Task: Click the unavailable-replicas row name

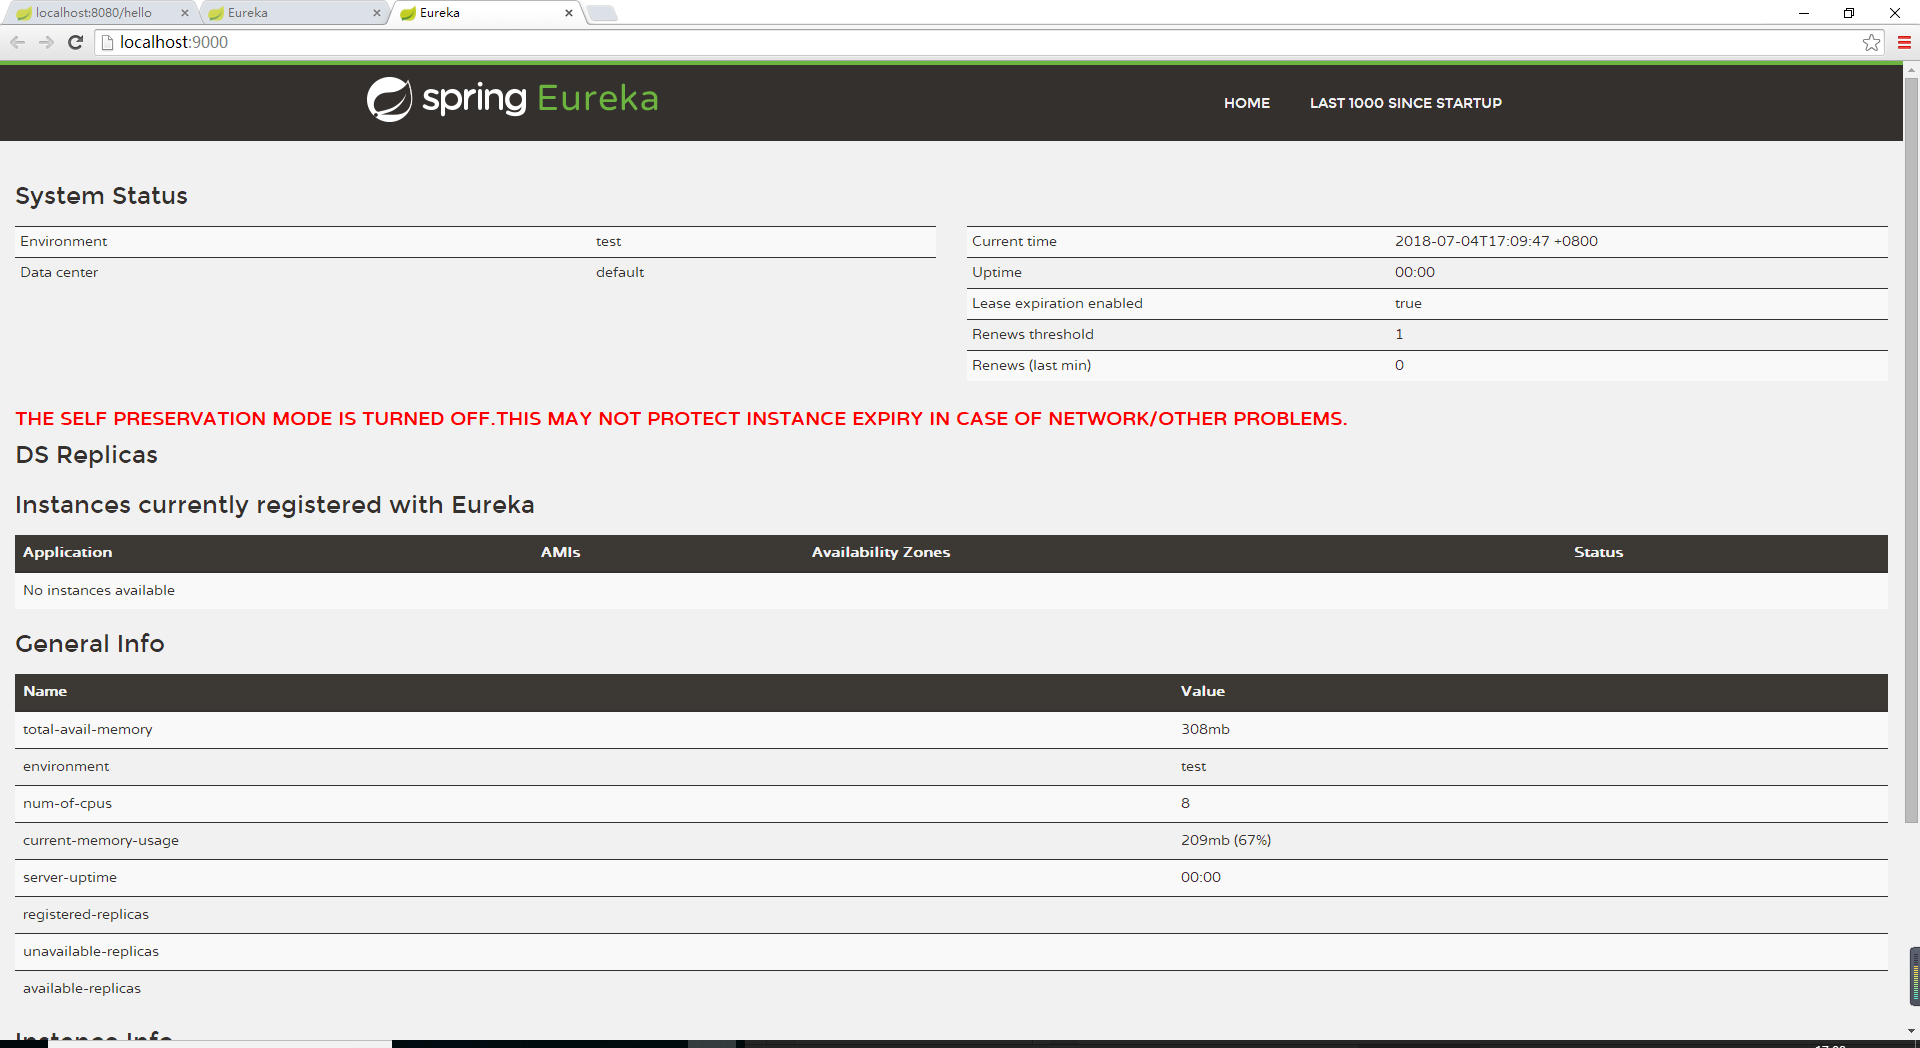Action: click(91, 952)
